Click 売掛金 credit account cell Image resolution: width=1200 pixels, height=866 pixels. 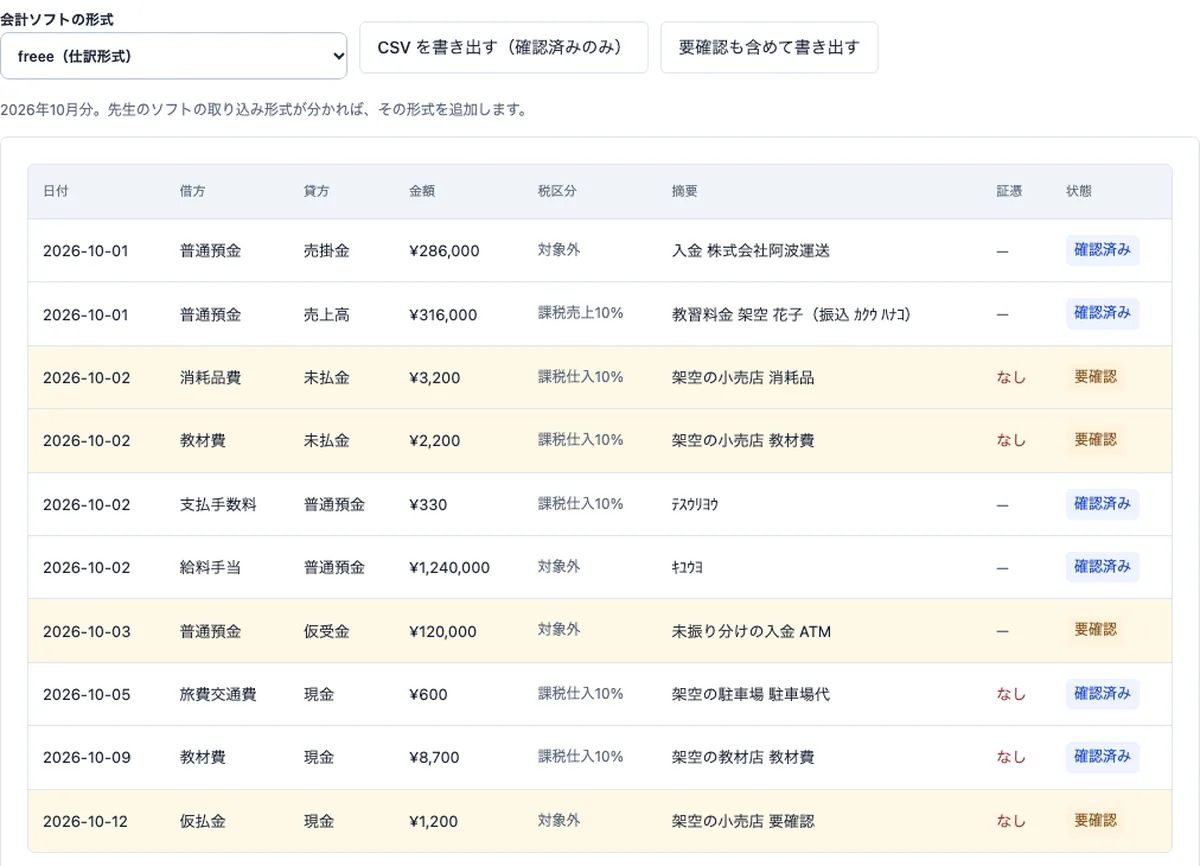(327, 251)
